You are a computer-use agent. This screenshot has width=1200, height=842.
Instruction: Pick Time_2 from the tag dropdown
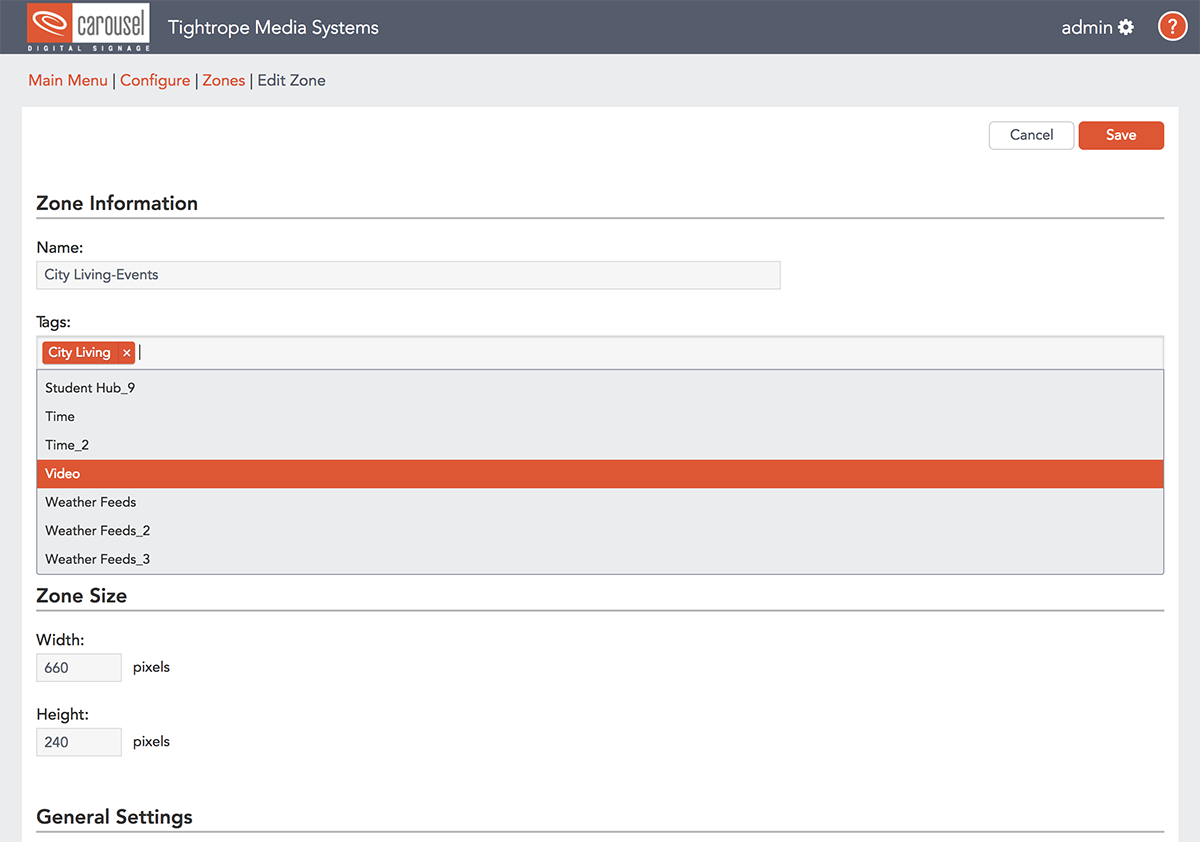click(67, 445)
